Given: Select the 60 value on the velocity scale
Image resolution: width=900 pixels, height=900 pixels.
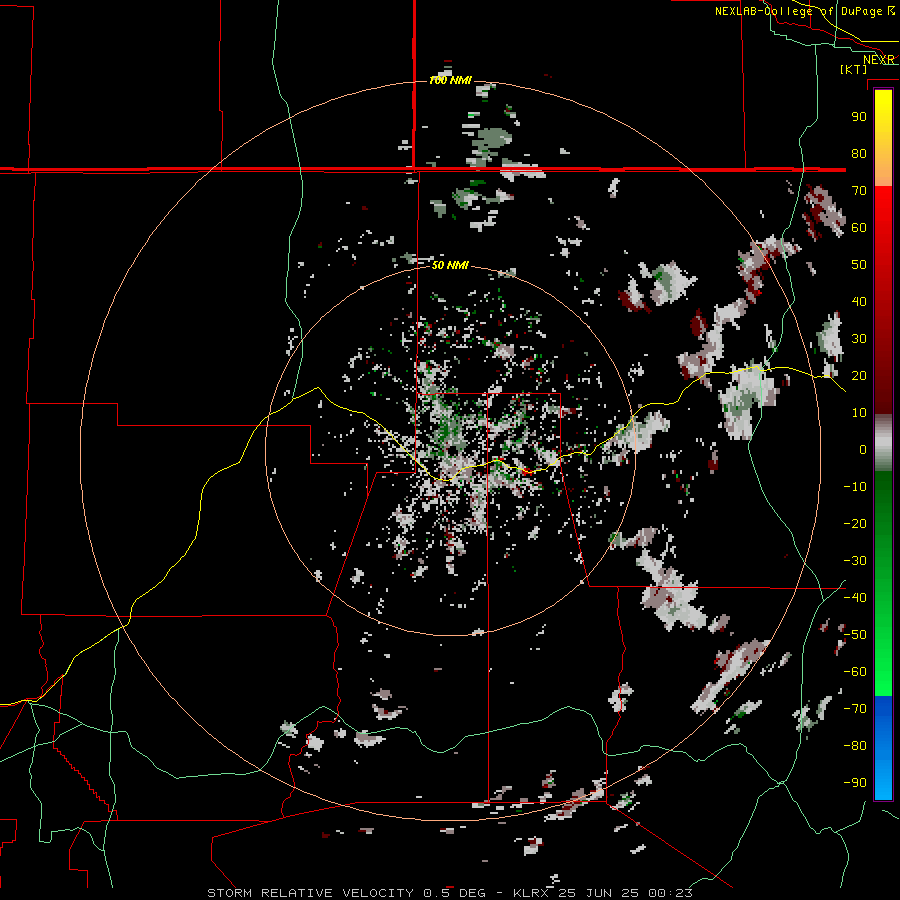Looking at the screenshot, I should pos(859,227).
